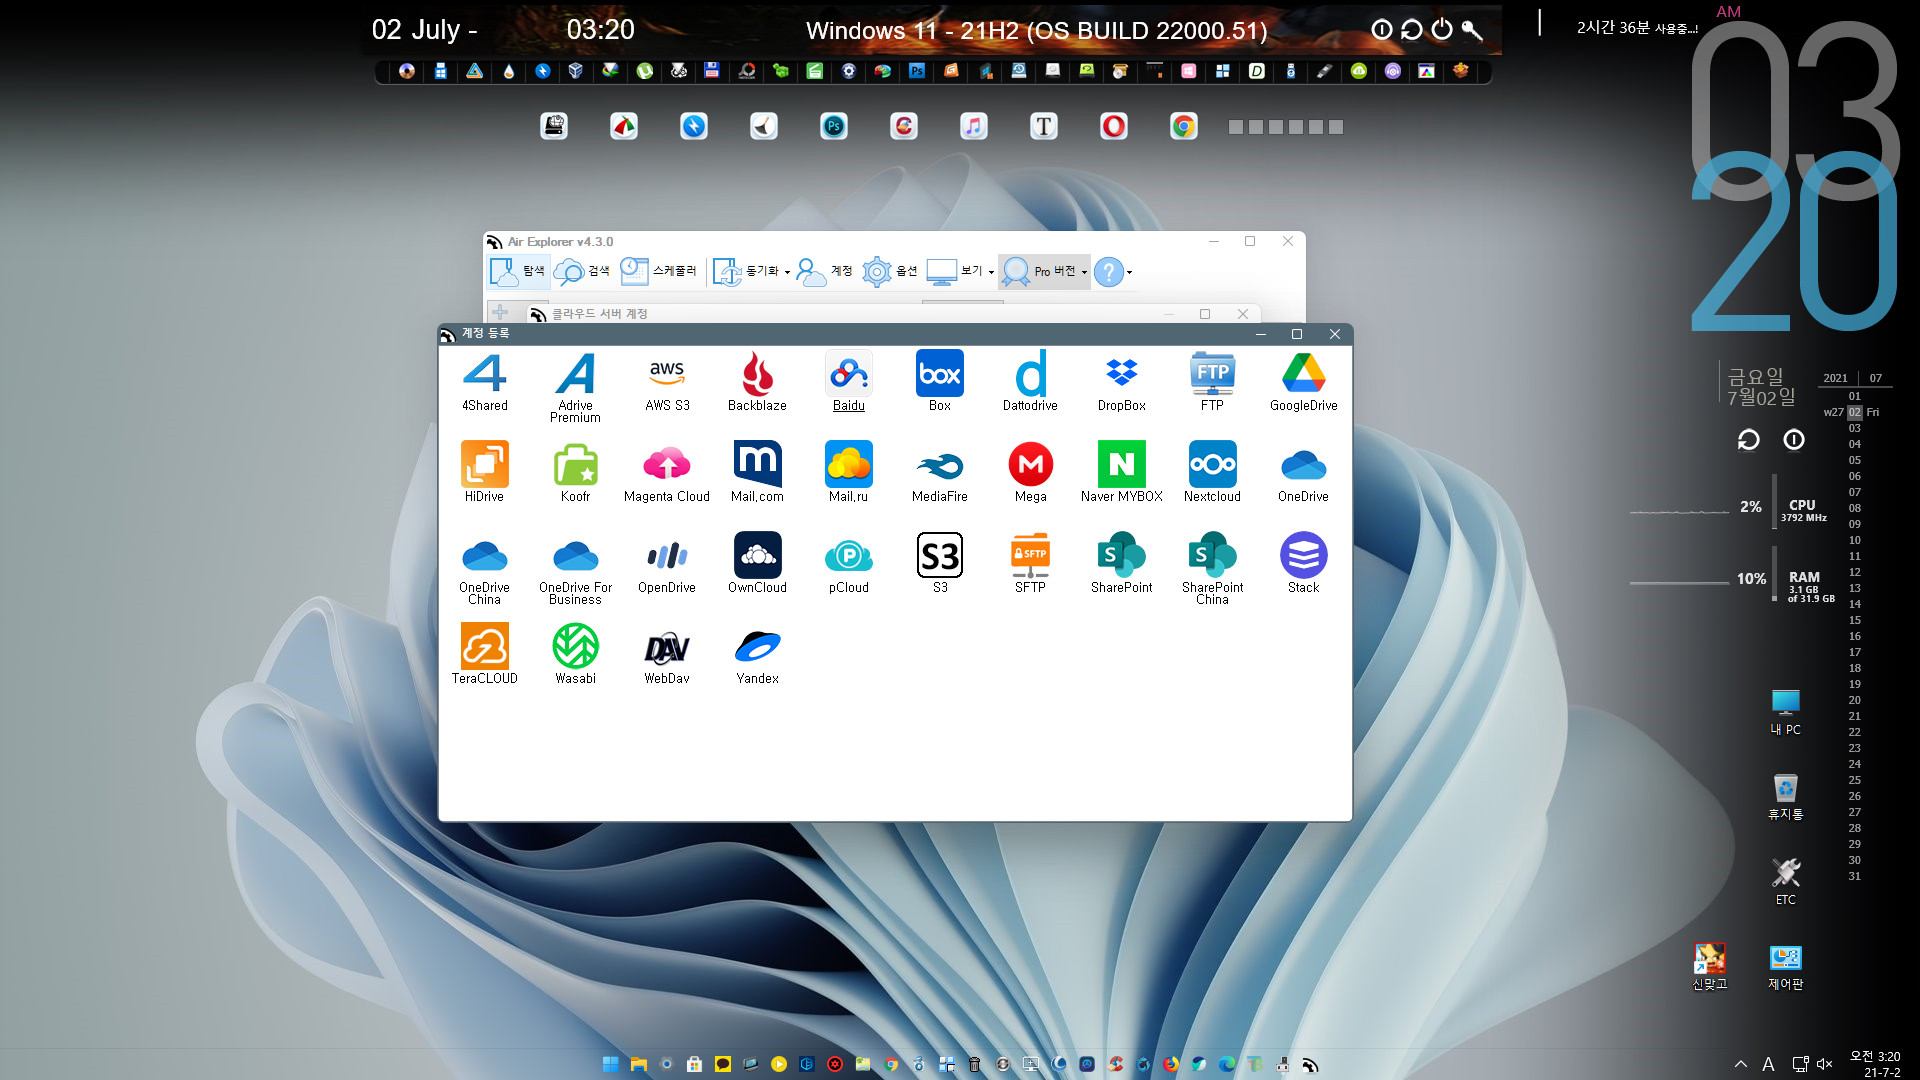Choose the Box cloud service

(x=940, y=381)
